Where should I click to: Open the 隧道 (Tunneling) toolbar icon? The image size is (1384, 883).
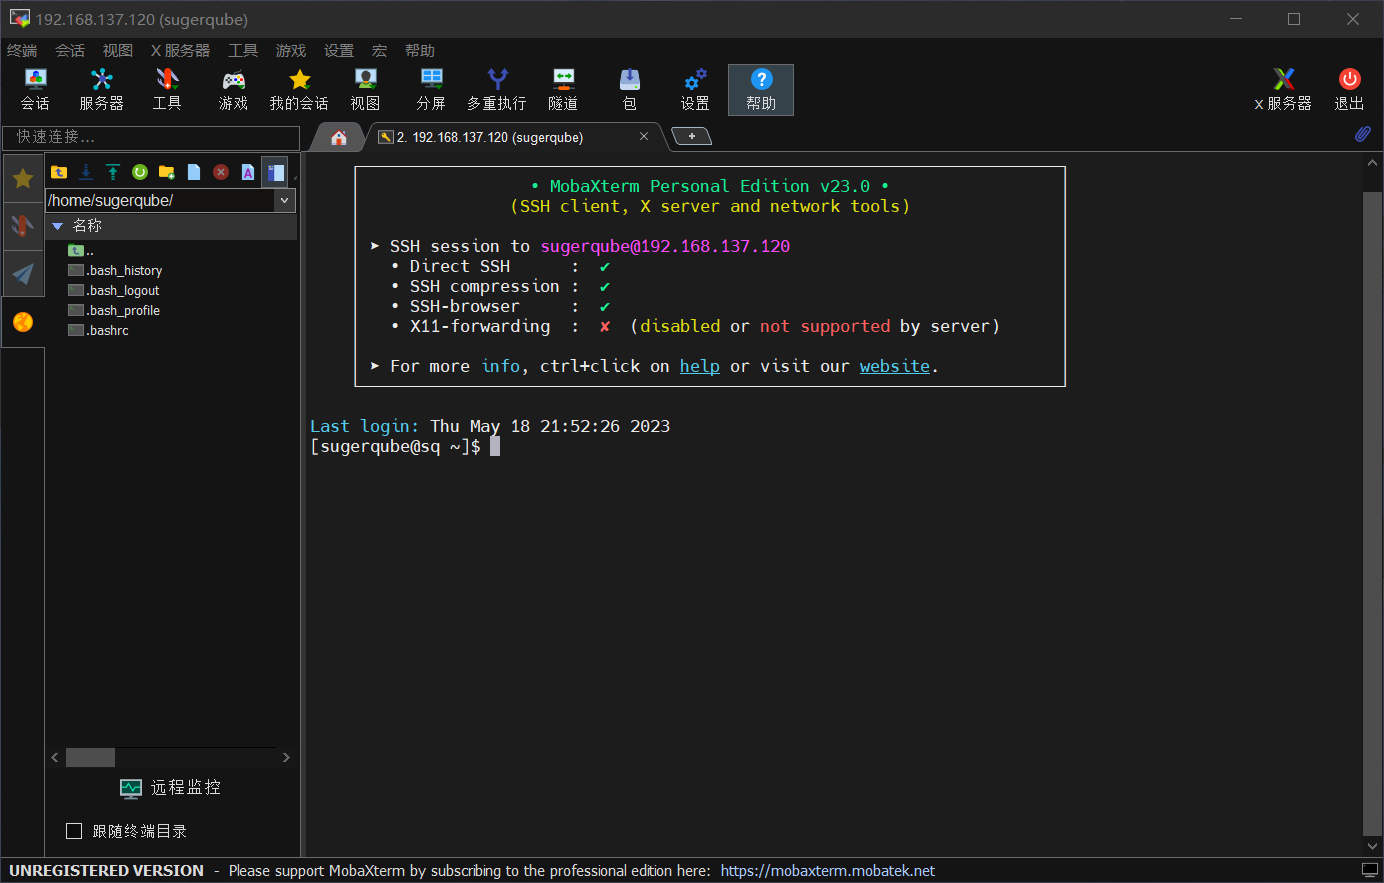tap(563, 90)
